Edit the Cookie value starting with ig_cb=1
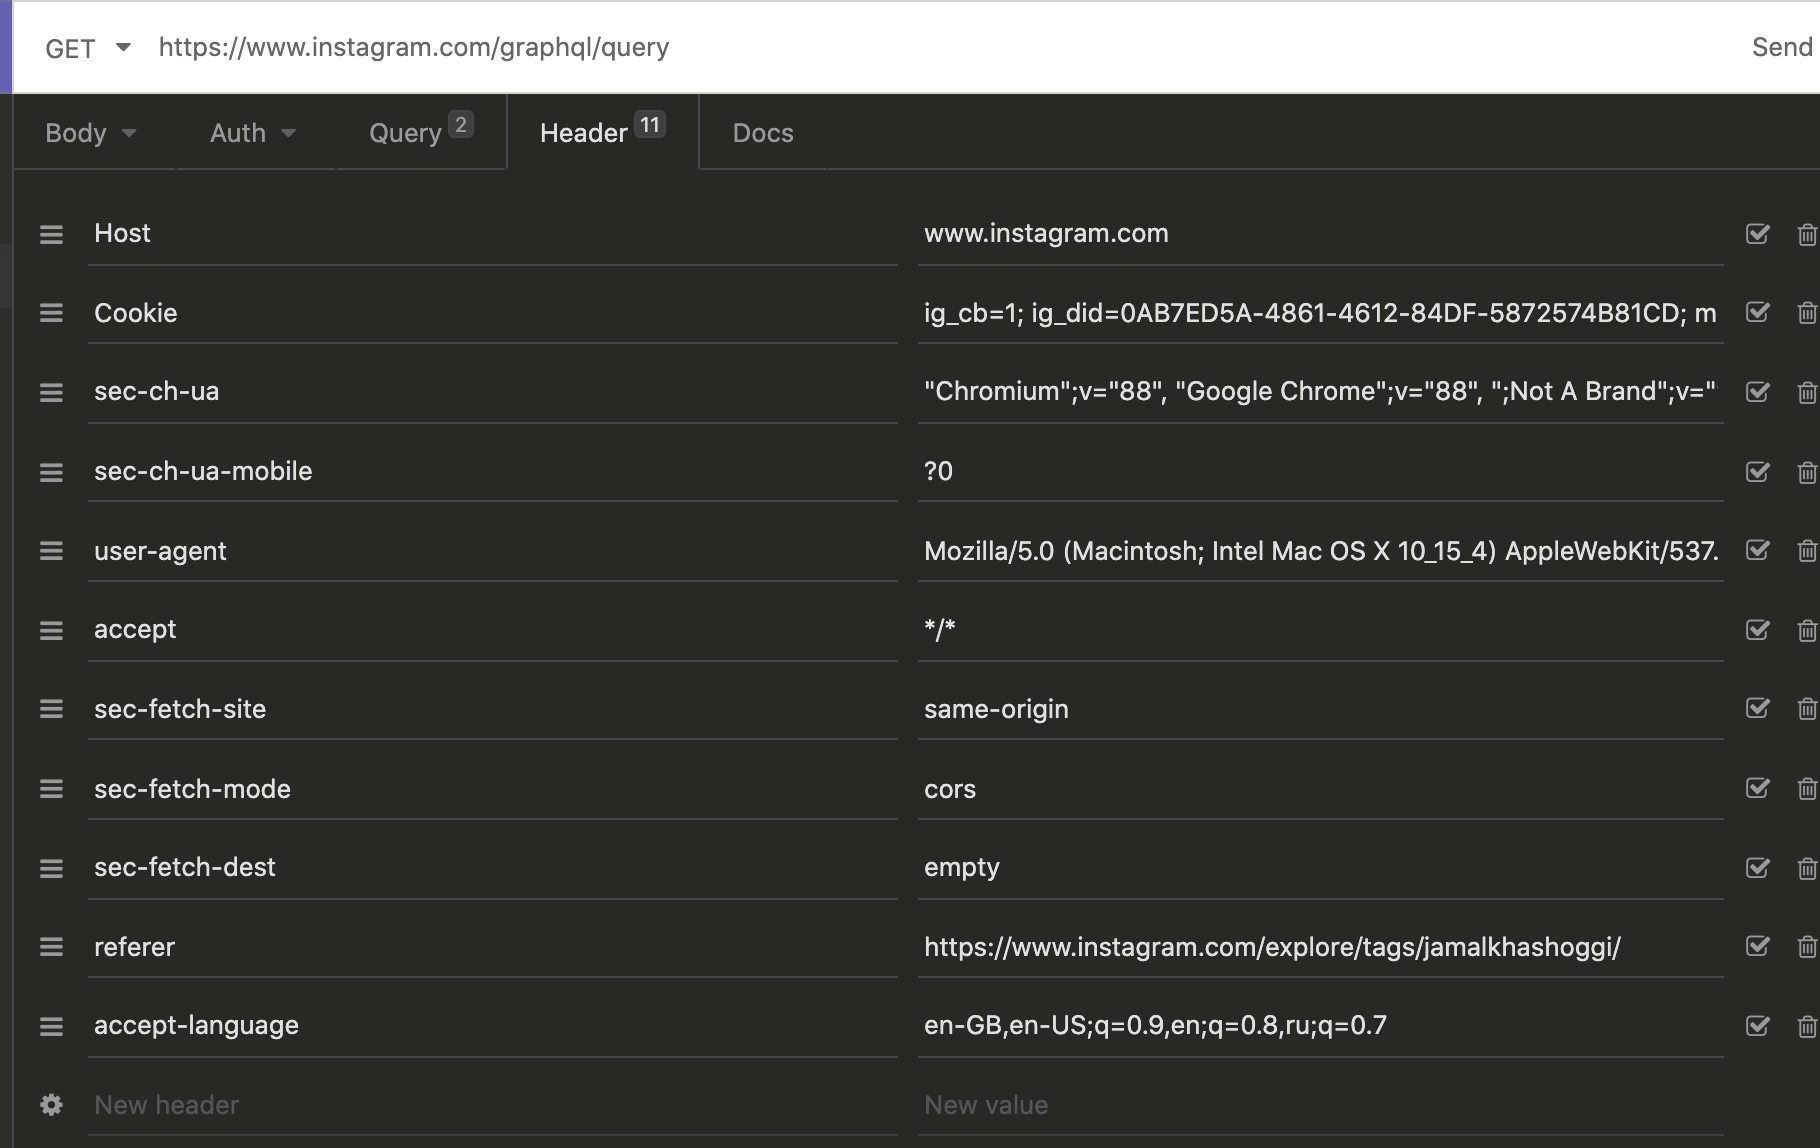 (x=1320, y=313)
